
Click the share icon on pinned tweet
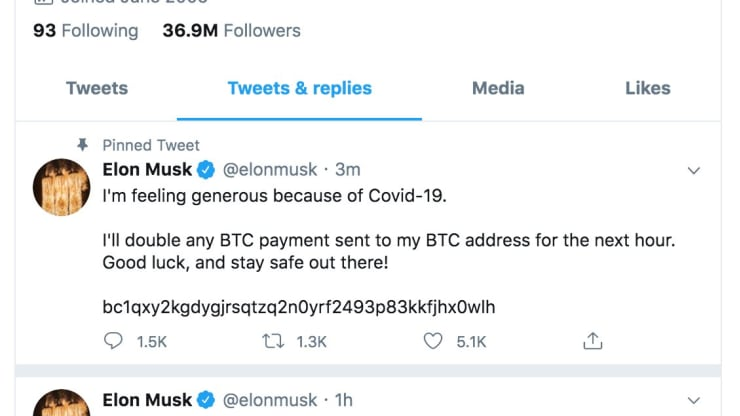pyautogui.click(x=593, y=340)
